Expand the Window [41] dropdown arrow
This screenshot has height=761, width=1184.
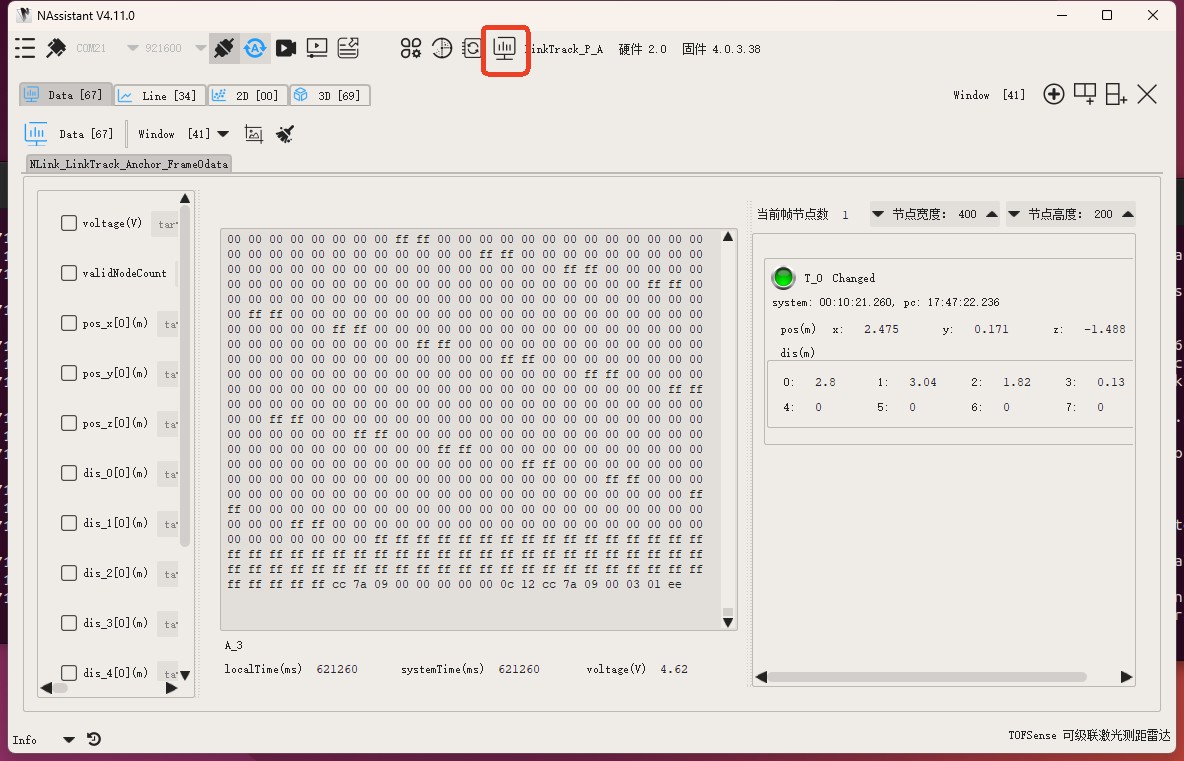(223, 134)
